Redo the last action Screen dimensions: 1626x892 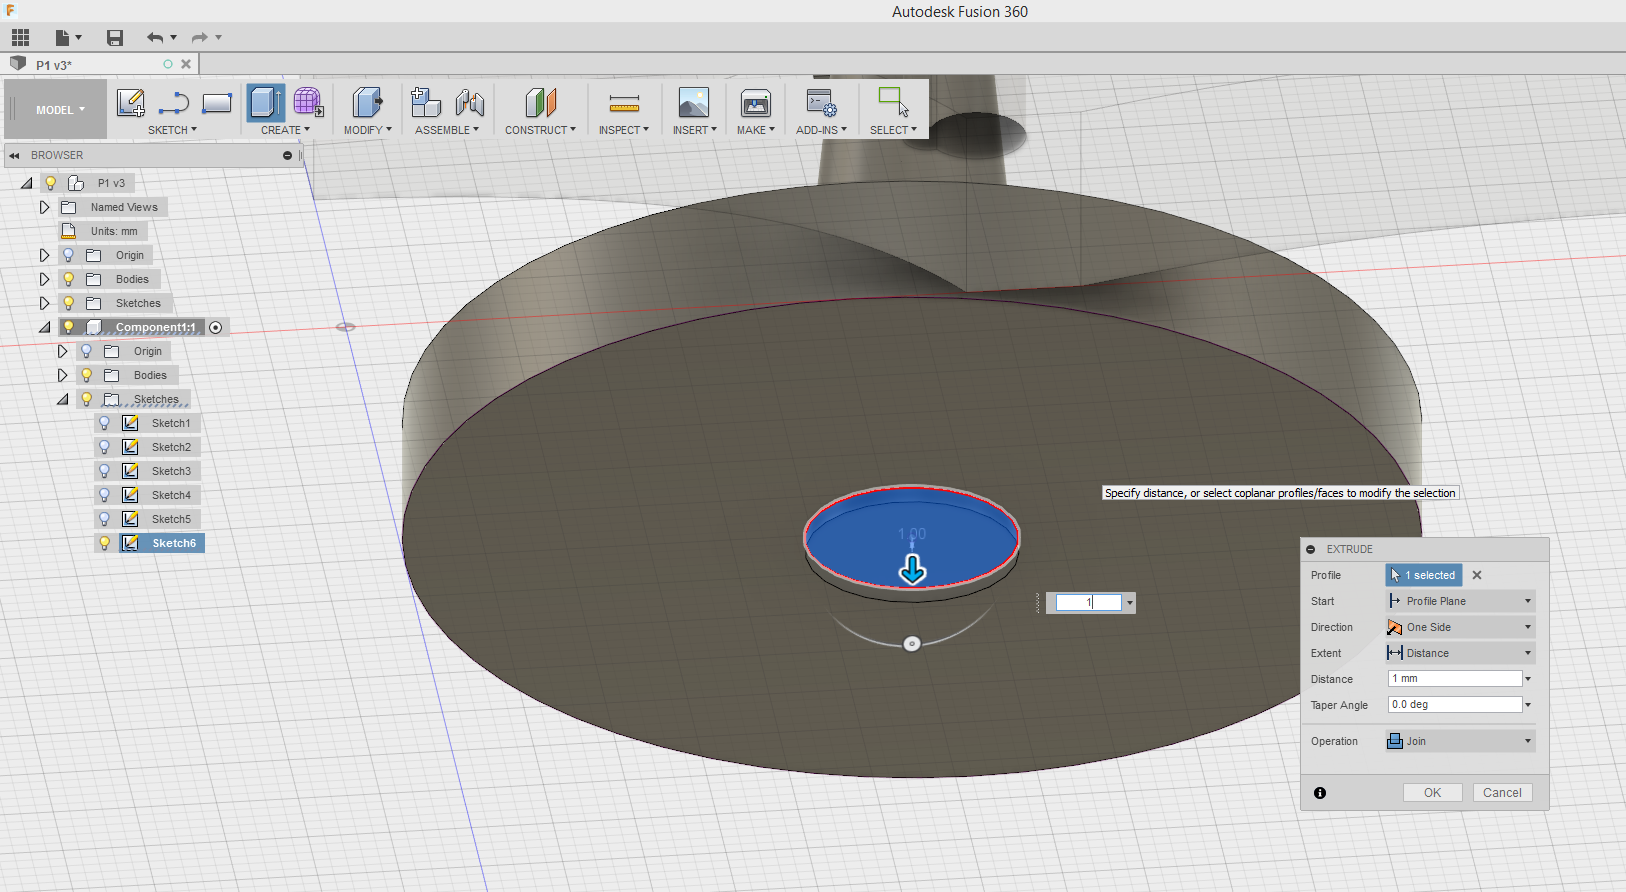coord(199,38)
